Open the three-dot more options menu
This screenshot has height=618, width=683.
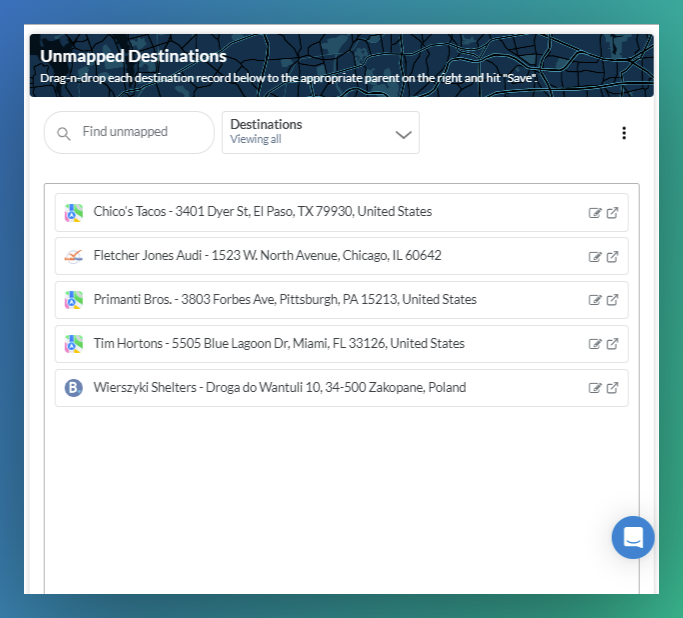(x=624, y=133)
